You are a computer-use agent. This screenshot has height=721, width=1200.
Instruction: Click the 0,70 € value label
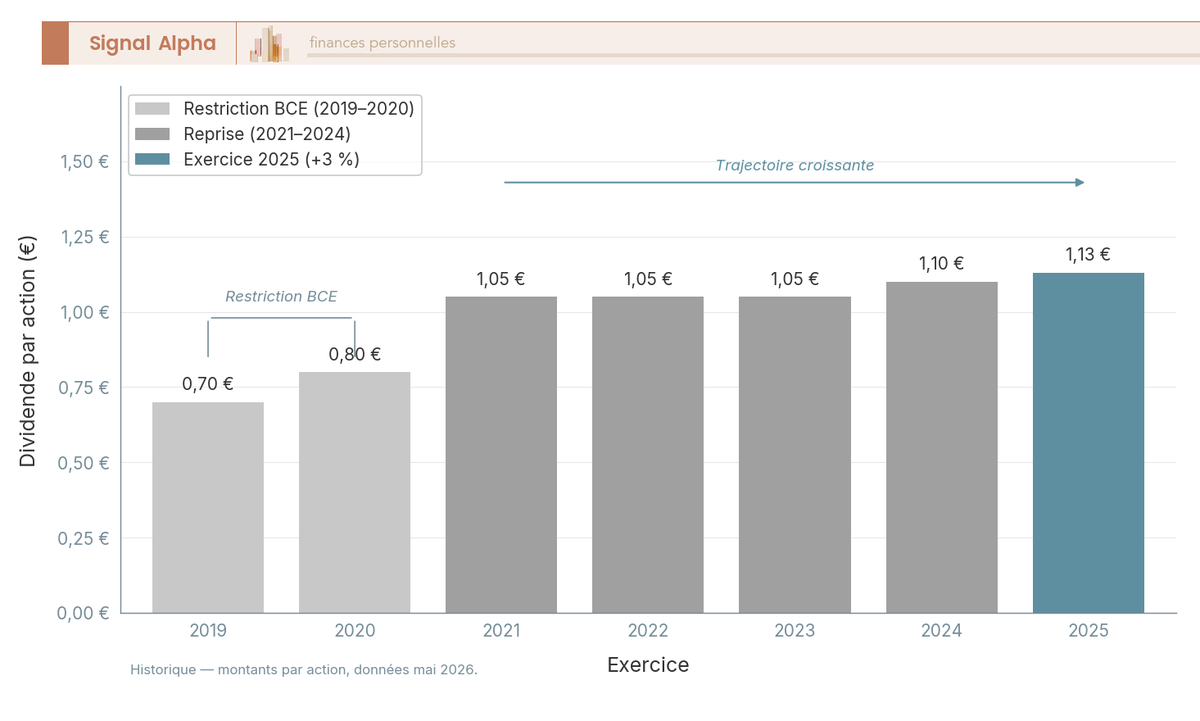click(208, 384)
